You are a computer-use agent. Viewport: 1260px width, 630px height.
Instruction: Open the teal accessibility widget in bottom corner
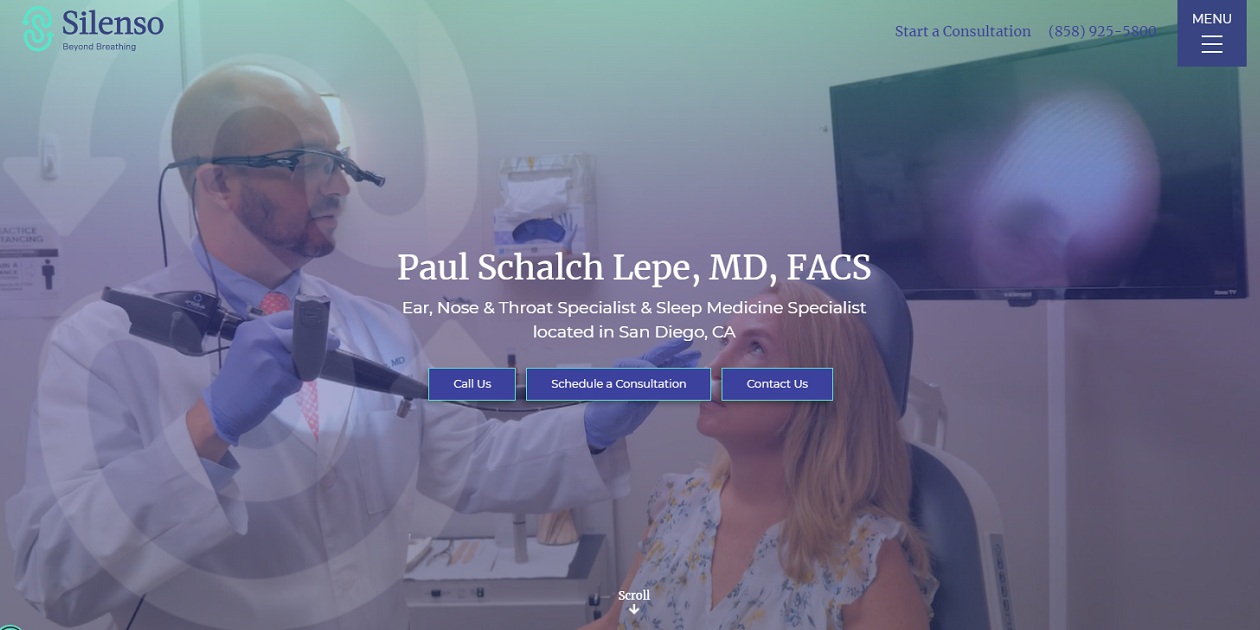pyautogui.click(x=9, y=627)
